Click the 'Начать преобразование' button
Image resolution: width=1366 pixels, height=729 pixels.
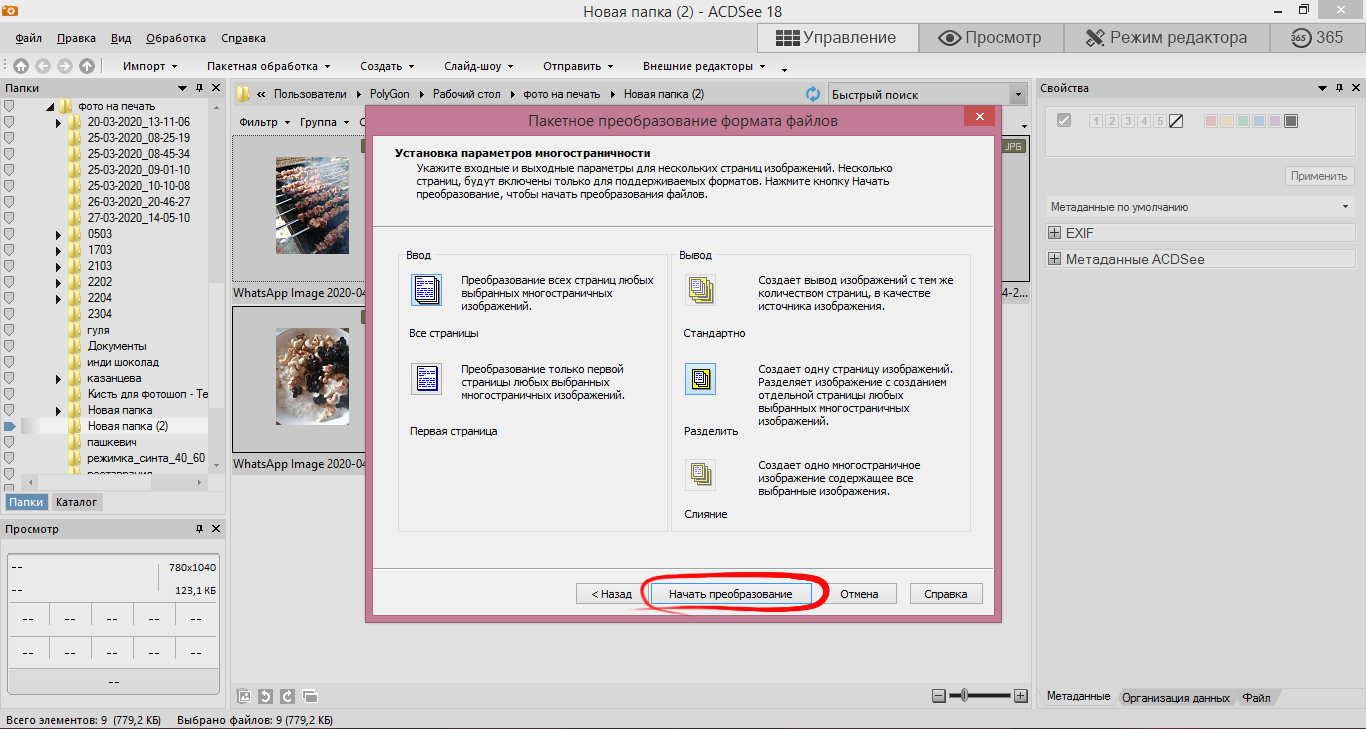[730, 594]
